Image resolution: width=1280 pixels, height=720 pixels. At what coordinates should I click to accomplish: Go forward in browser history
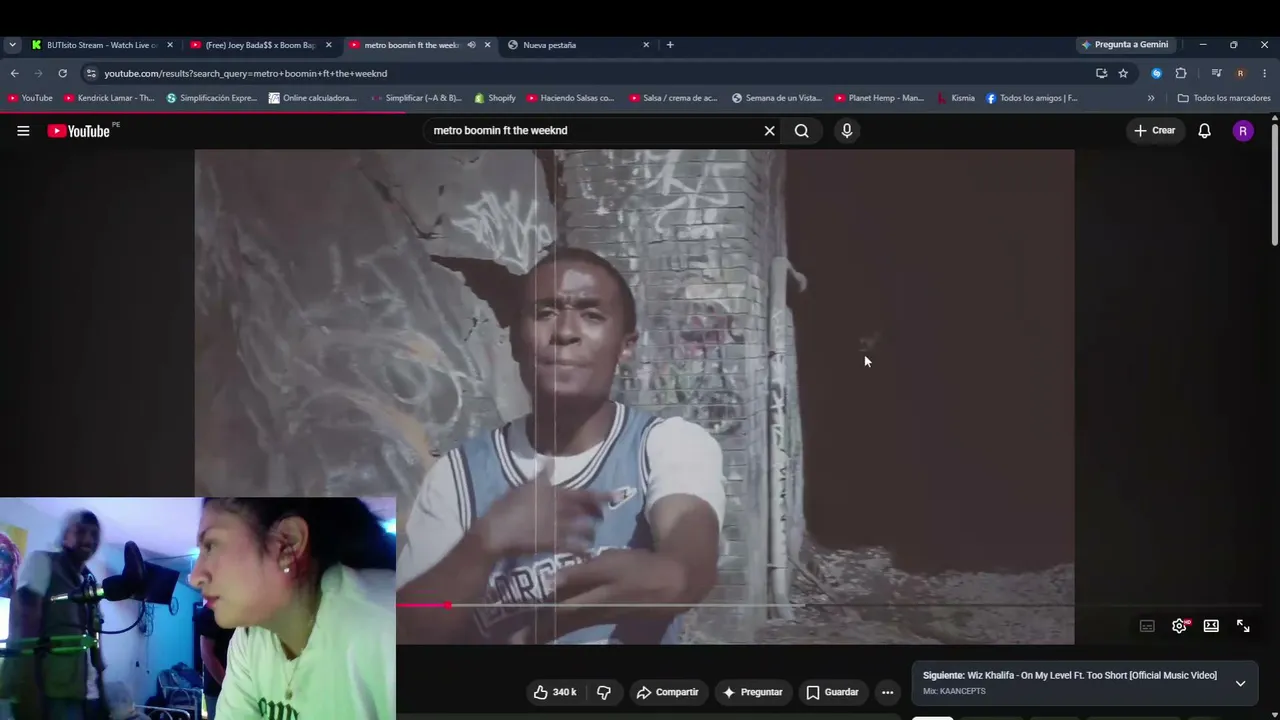pos(38,73)
